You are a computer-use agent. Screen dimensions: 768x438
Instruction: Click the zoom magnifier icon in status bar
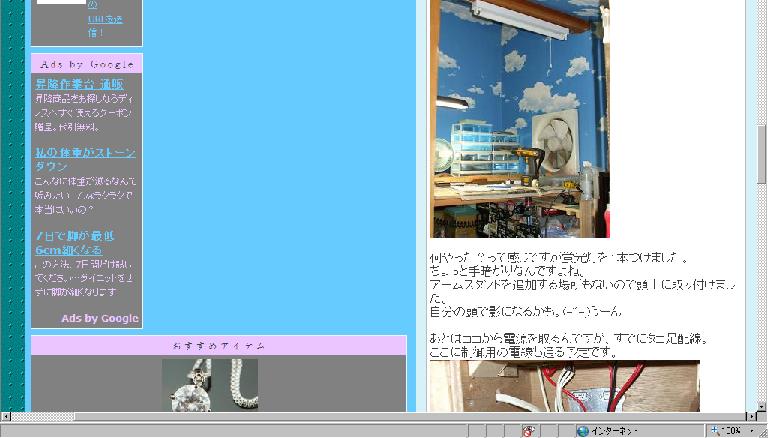(x=716, y=431)
